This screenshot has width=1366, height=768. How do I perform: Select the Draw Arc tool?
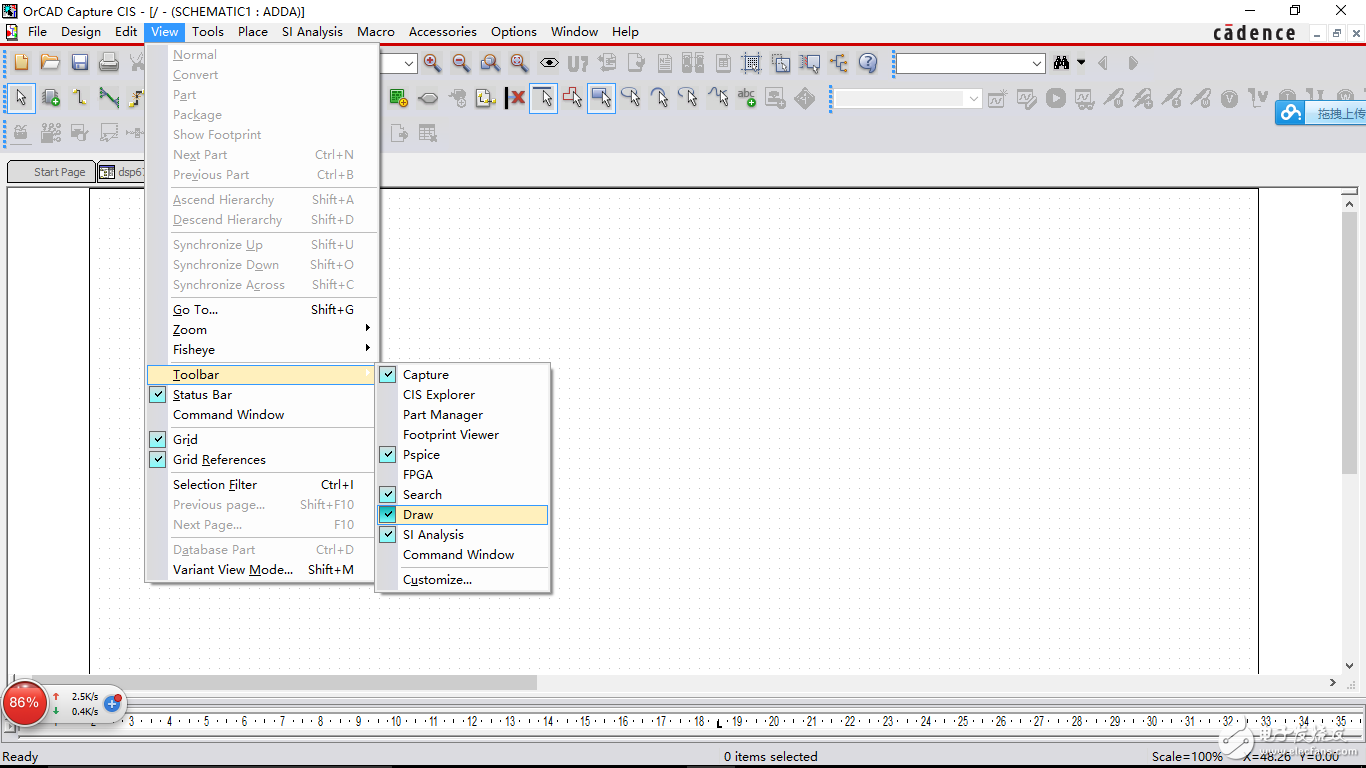[x=660, y=98]
